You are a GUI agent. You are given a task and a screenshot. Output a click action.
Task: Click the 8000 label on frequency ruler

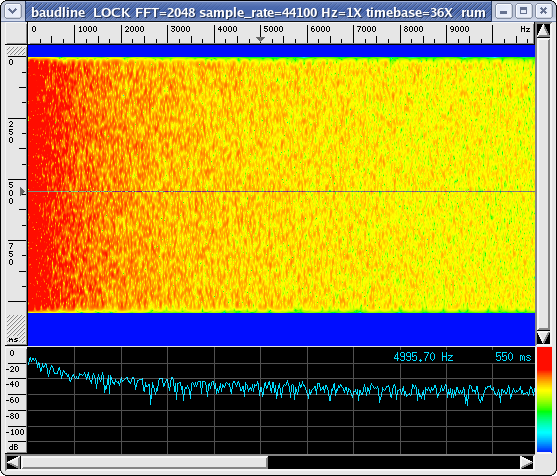(413, 29)
